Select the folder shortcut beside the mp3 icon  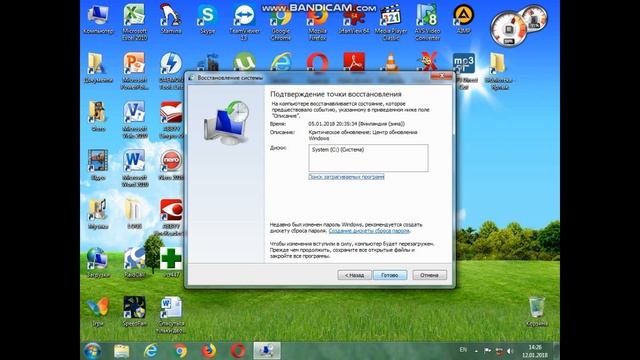click(x=499, y=71)
